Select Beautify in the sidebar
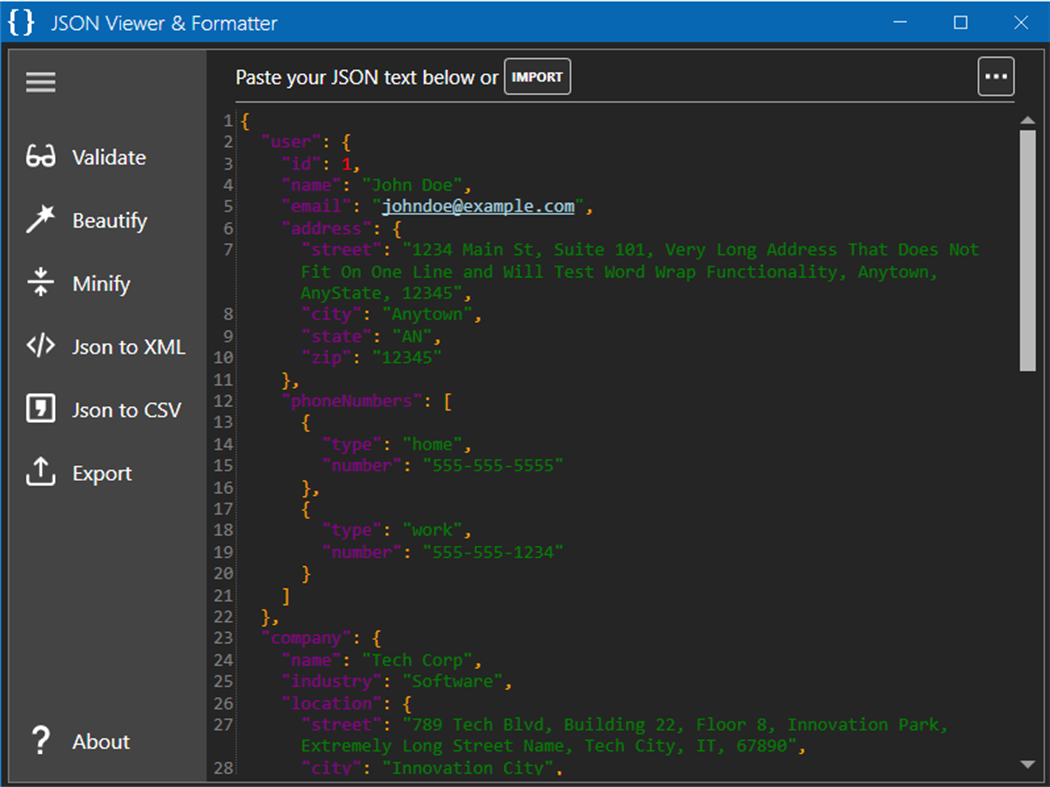1050x787 pixels. [110, 220]
